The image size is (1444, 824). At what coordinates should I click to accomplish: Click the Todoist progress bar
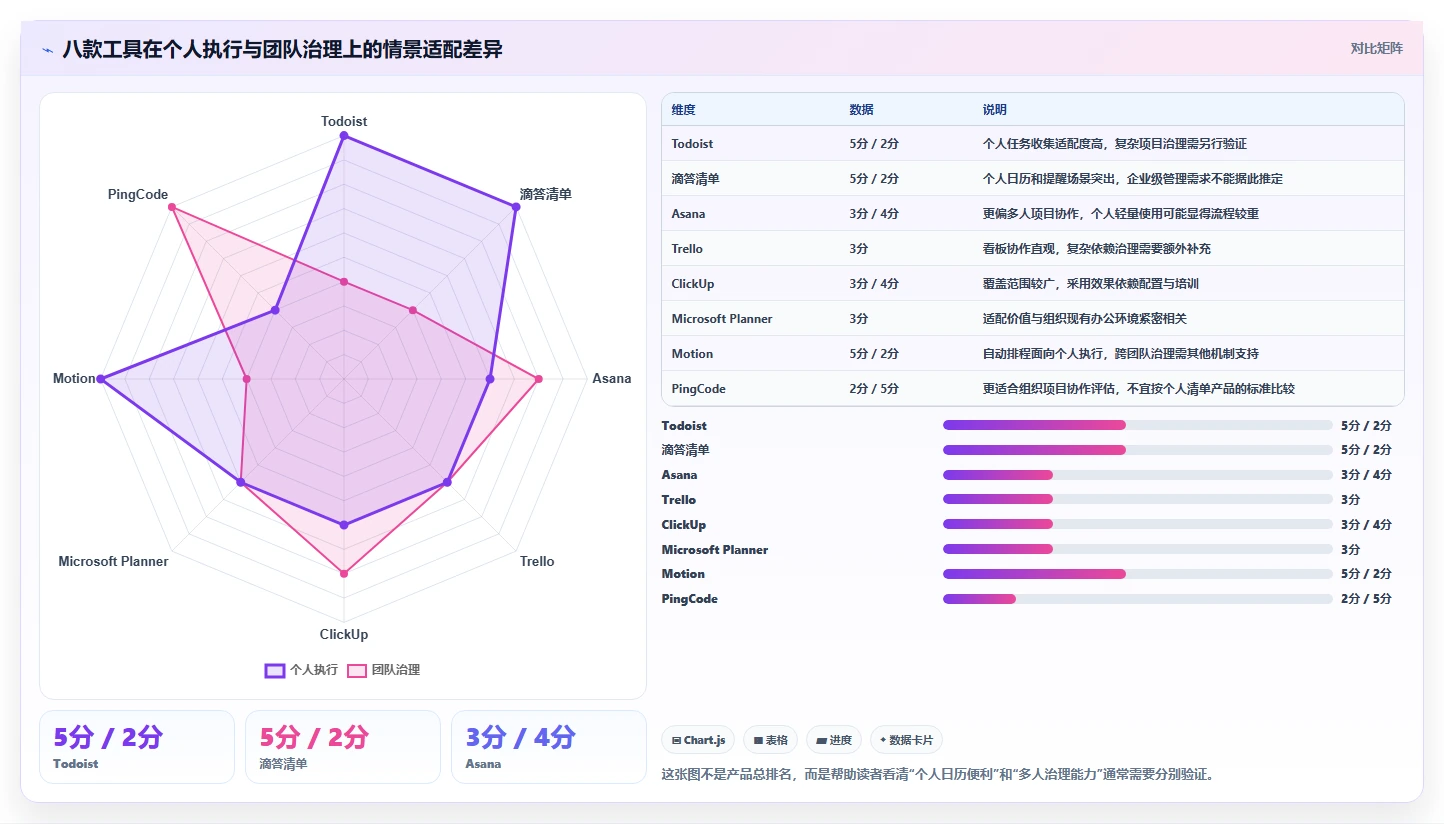pos(1138,425)
